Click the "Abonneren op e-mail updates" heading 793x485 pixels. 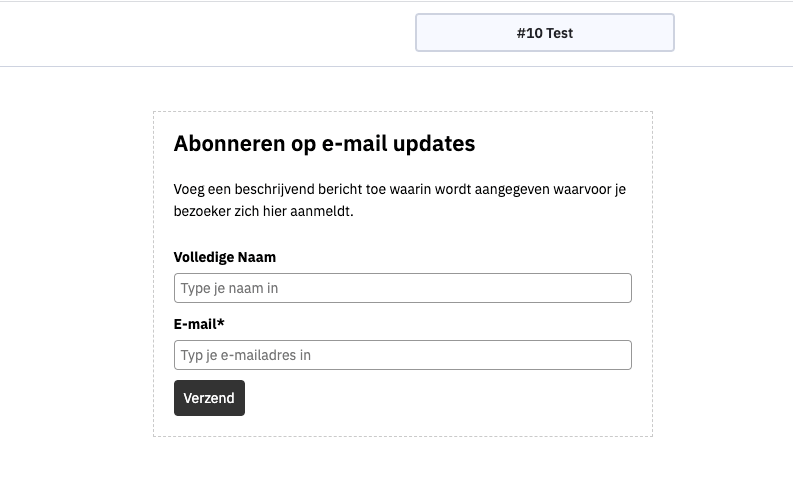pos(324,144)
